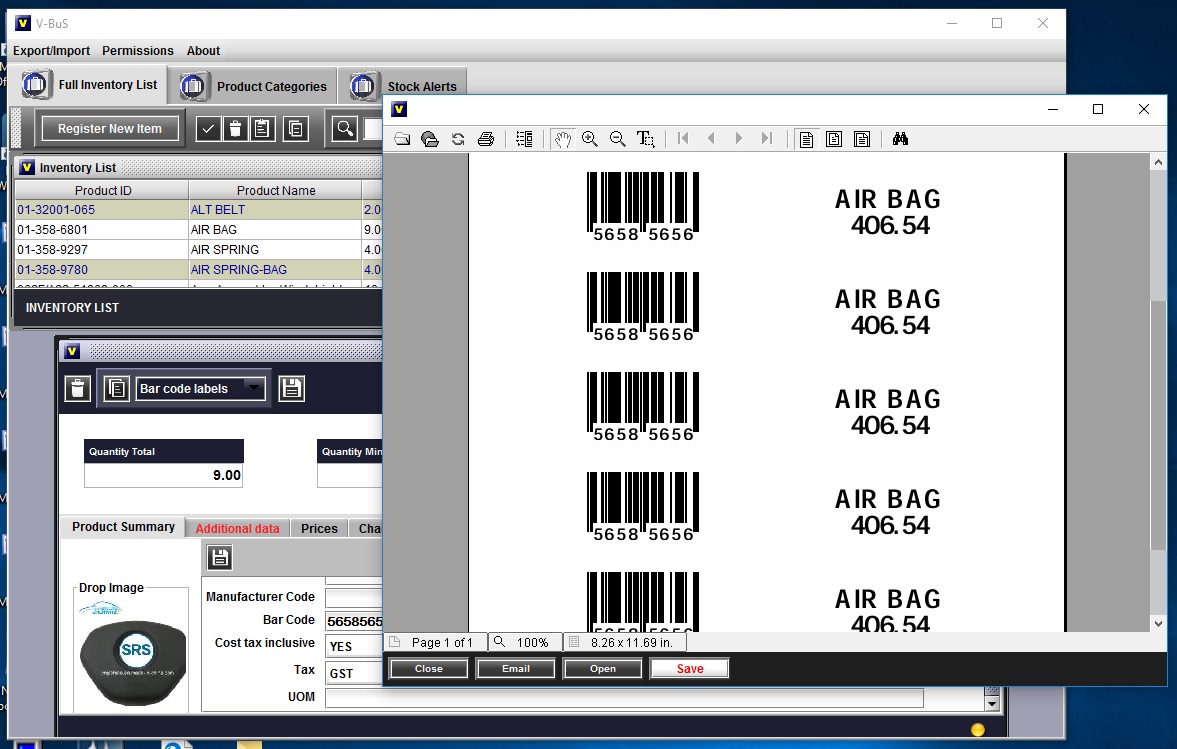1177x749 pixels.
Task: Select the AIR SPRING product name cell
Action: point(275,250)
